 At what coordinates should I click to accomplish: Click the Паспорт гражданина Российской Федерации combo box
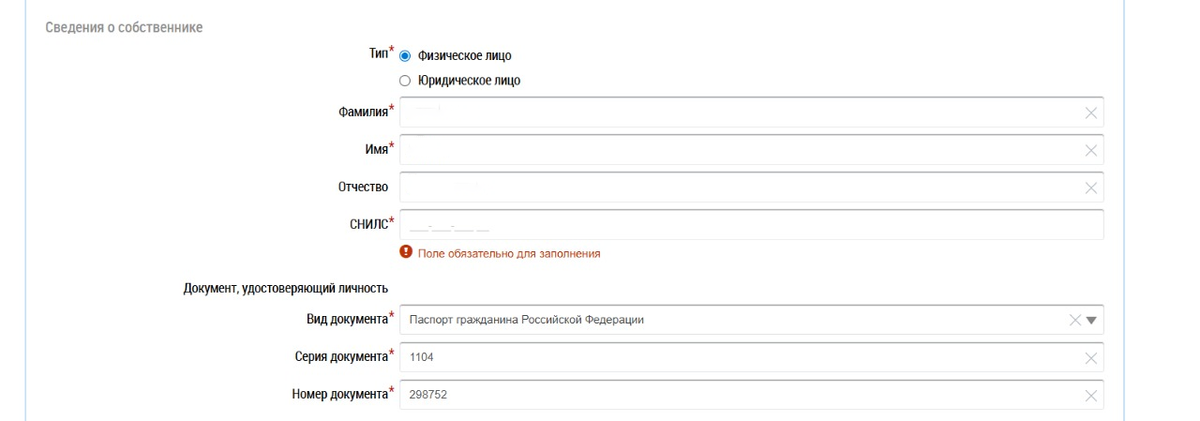[x=700, y=320]
